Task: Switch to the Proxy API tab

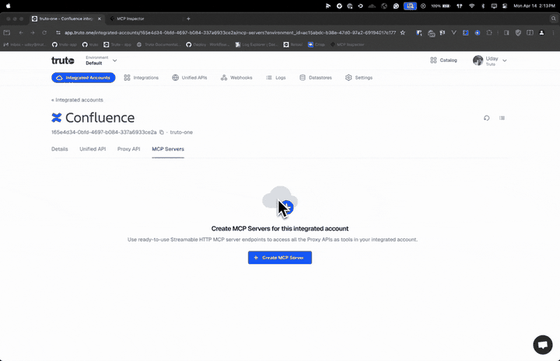Action: point(129,149)
